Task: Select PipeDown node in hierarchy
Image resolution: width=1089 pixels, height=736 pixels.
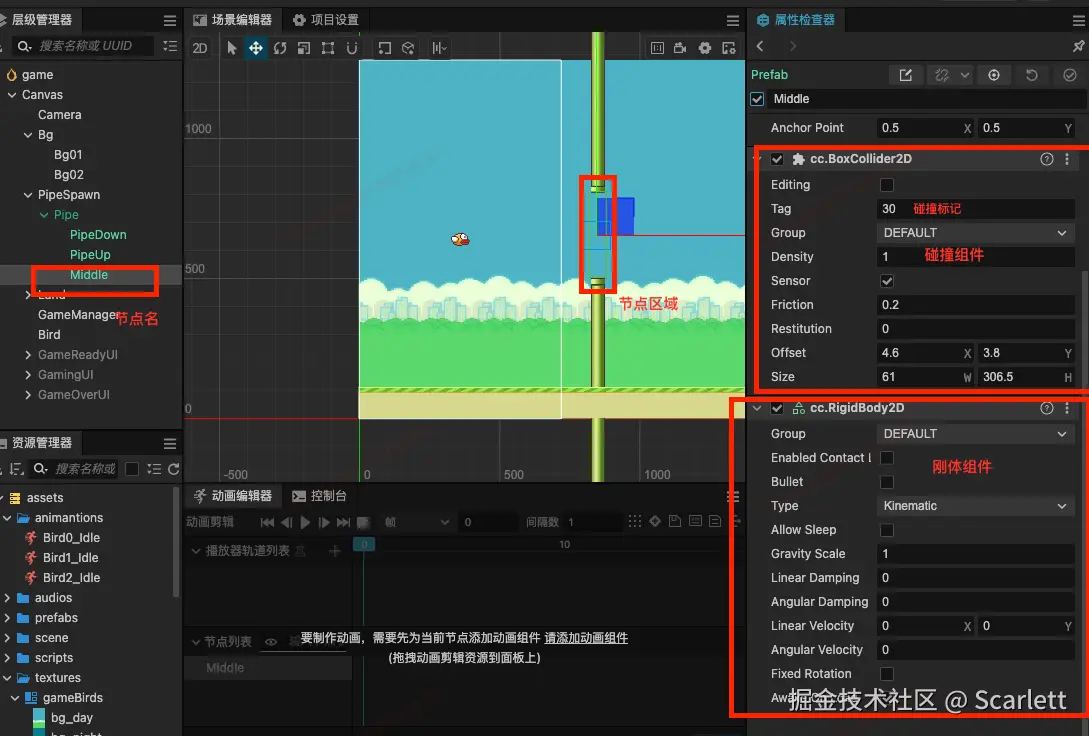Action: click(98, 235)
